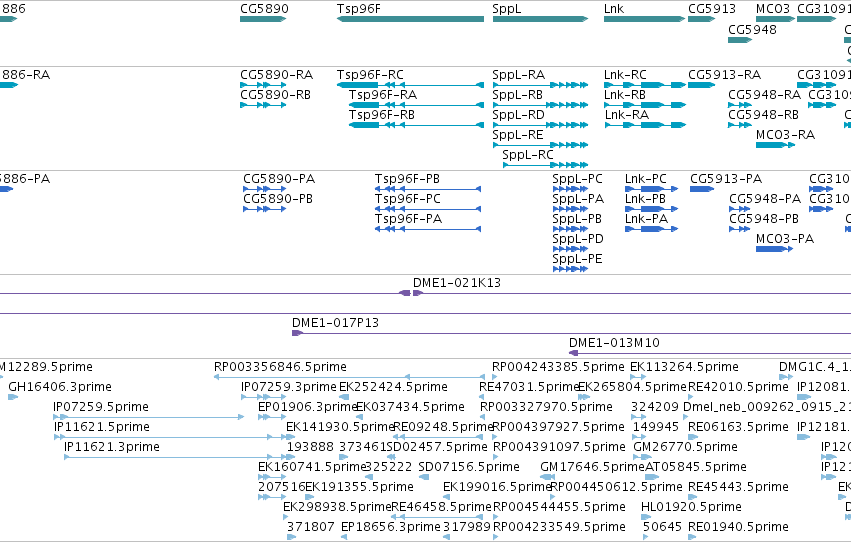
Task: Select the CG5913 gene bar
Action: point(701,19)
